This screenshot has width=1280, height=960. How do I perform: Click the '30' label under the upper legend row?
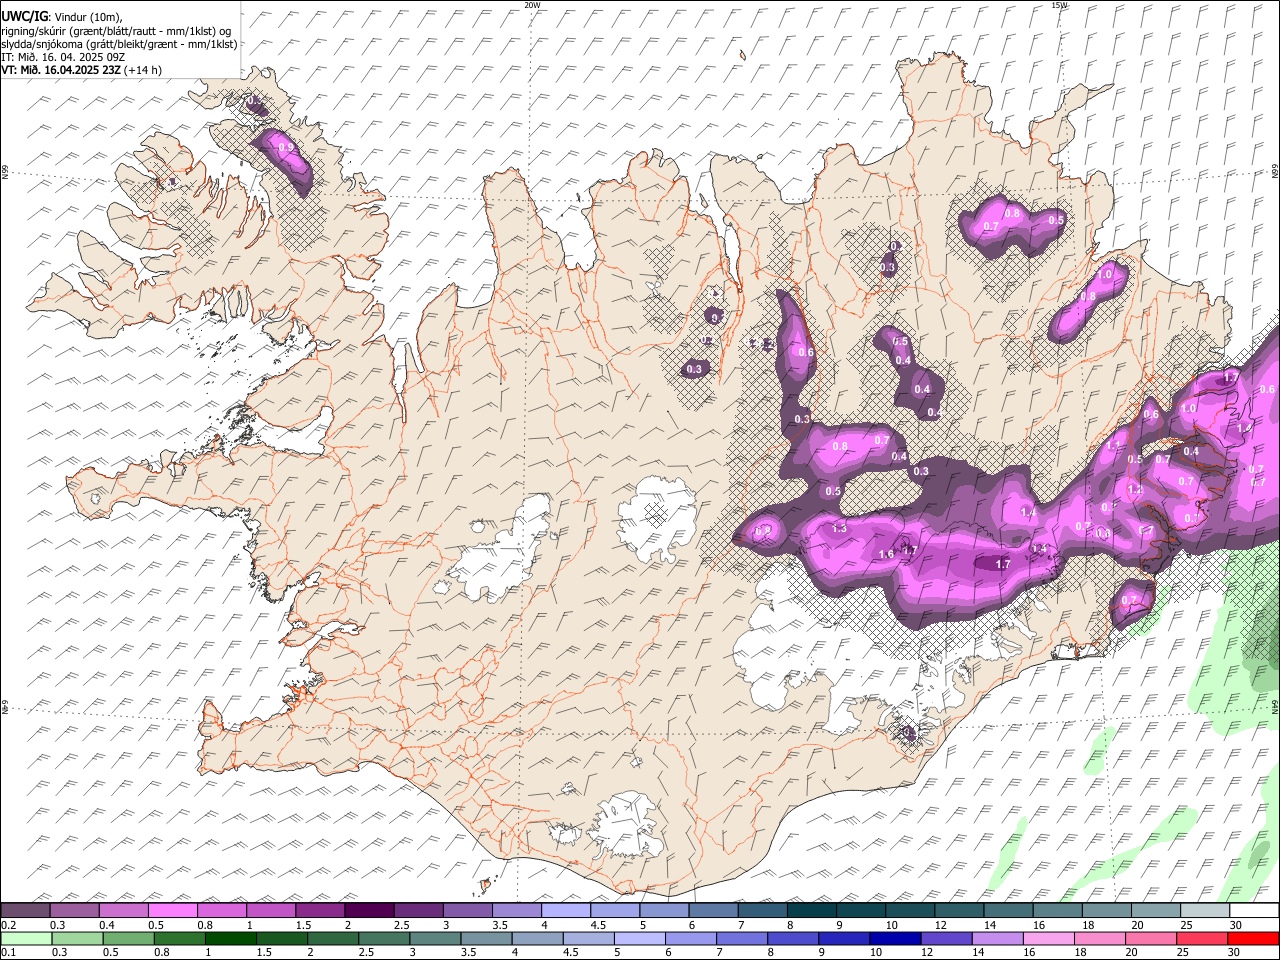(x=1236, y=925)
